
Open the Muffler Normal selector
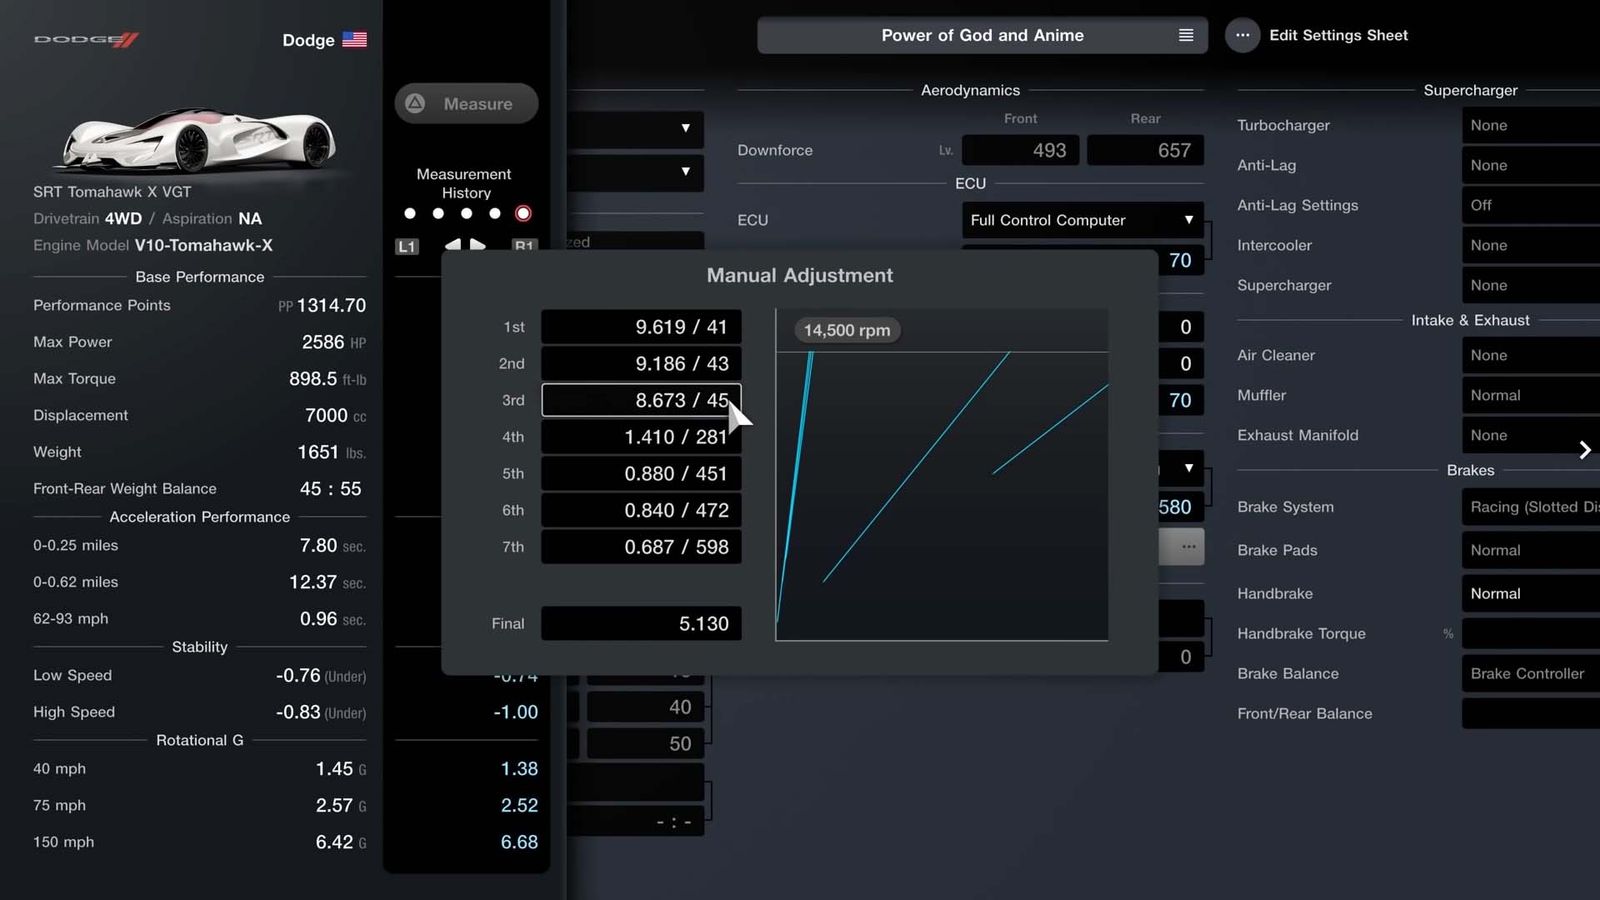pos(1530,395)
